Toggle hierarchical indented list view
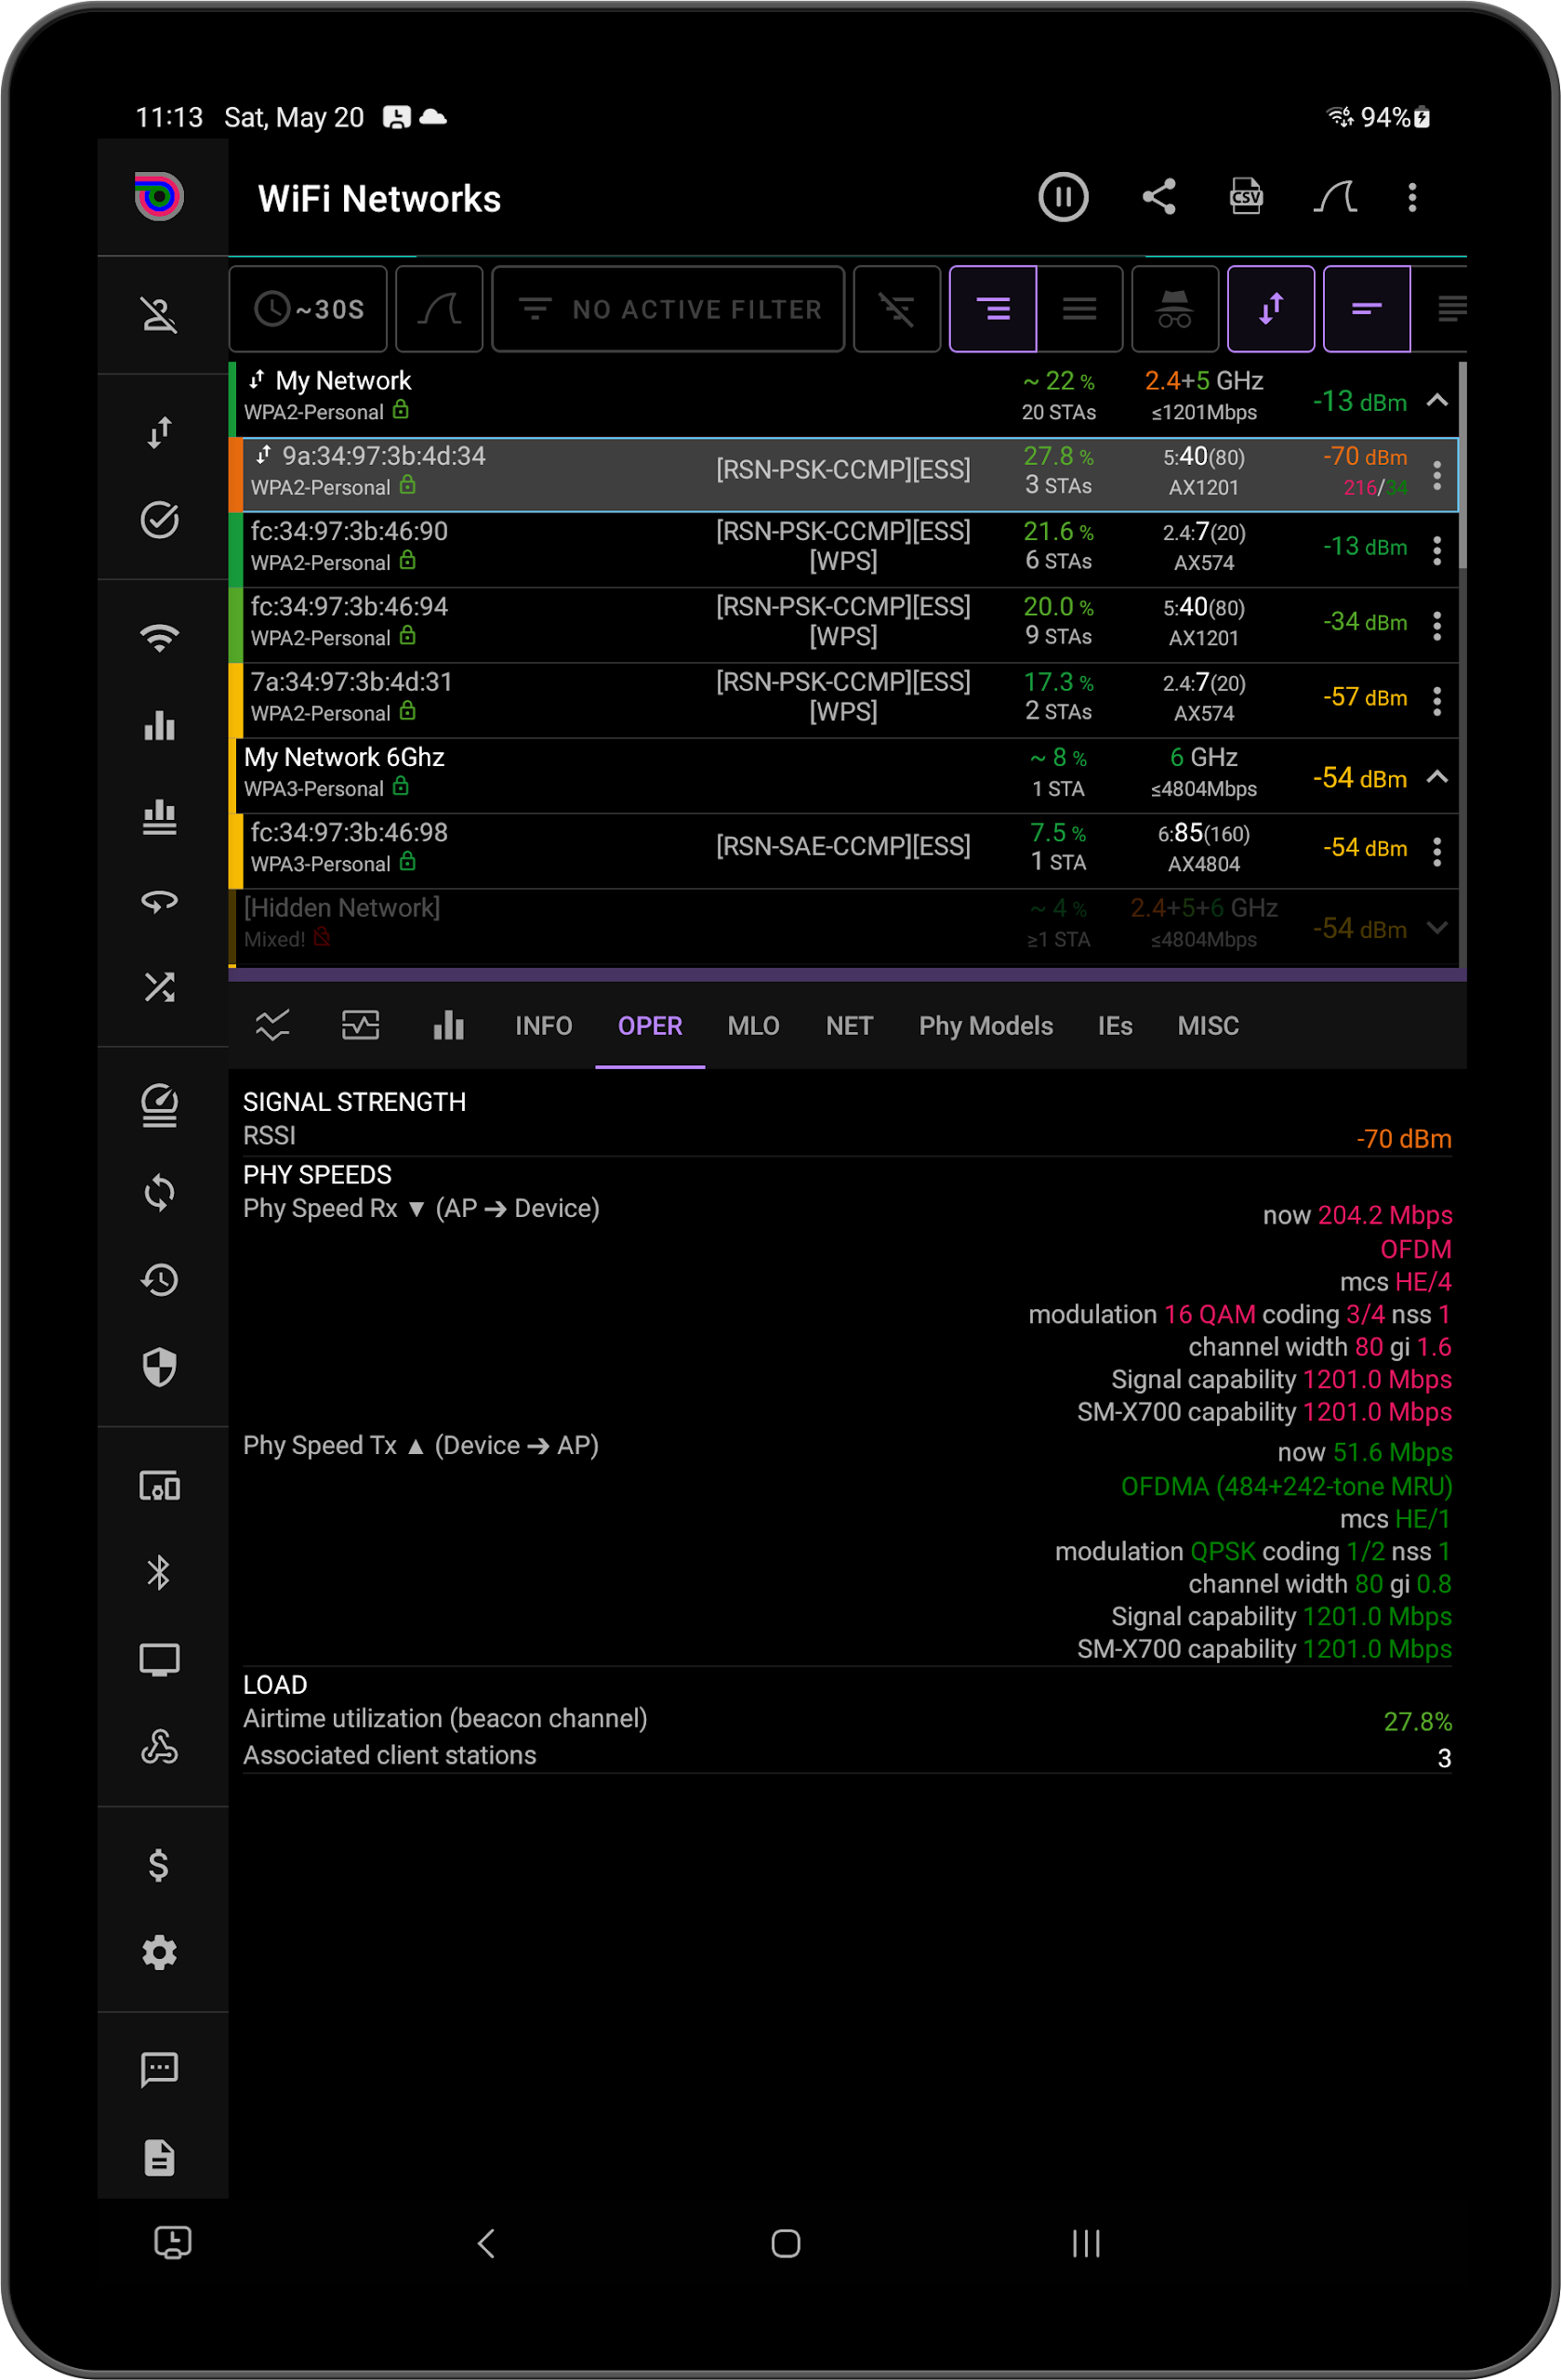This screenshot has height=2380, width=1561. (x=993, y=309)
